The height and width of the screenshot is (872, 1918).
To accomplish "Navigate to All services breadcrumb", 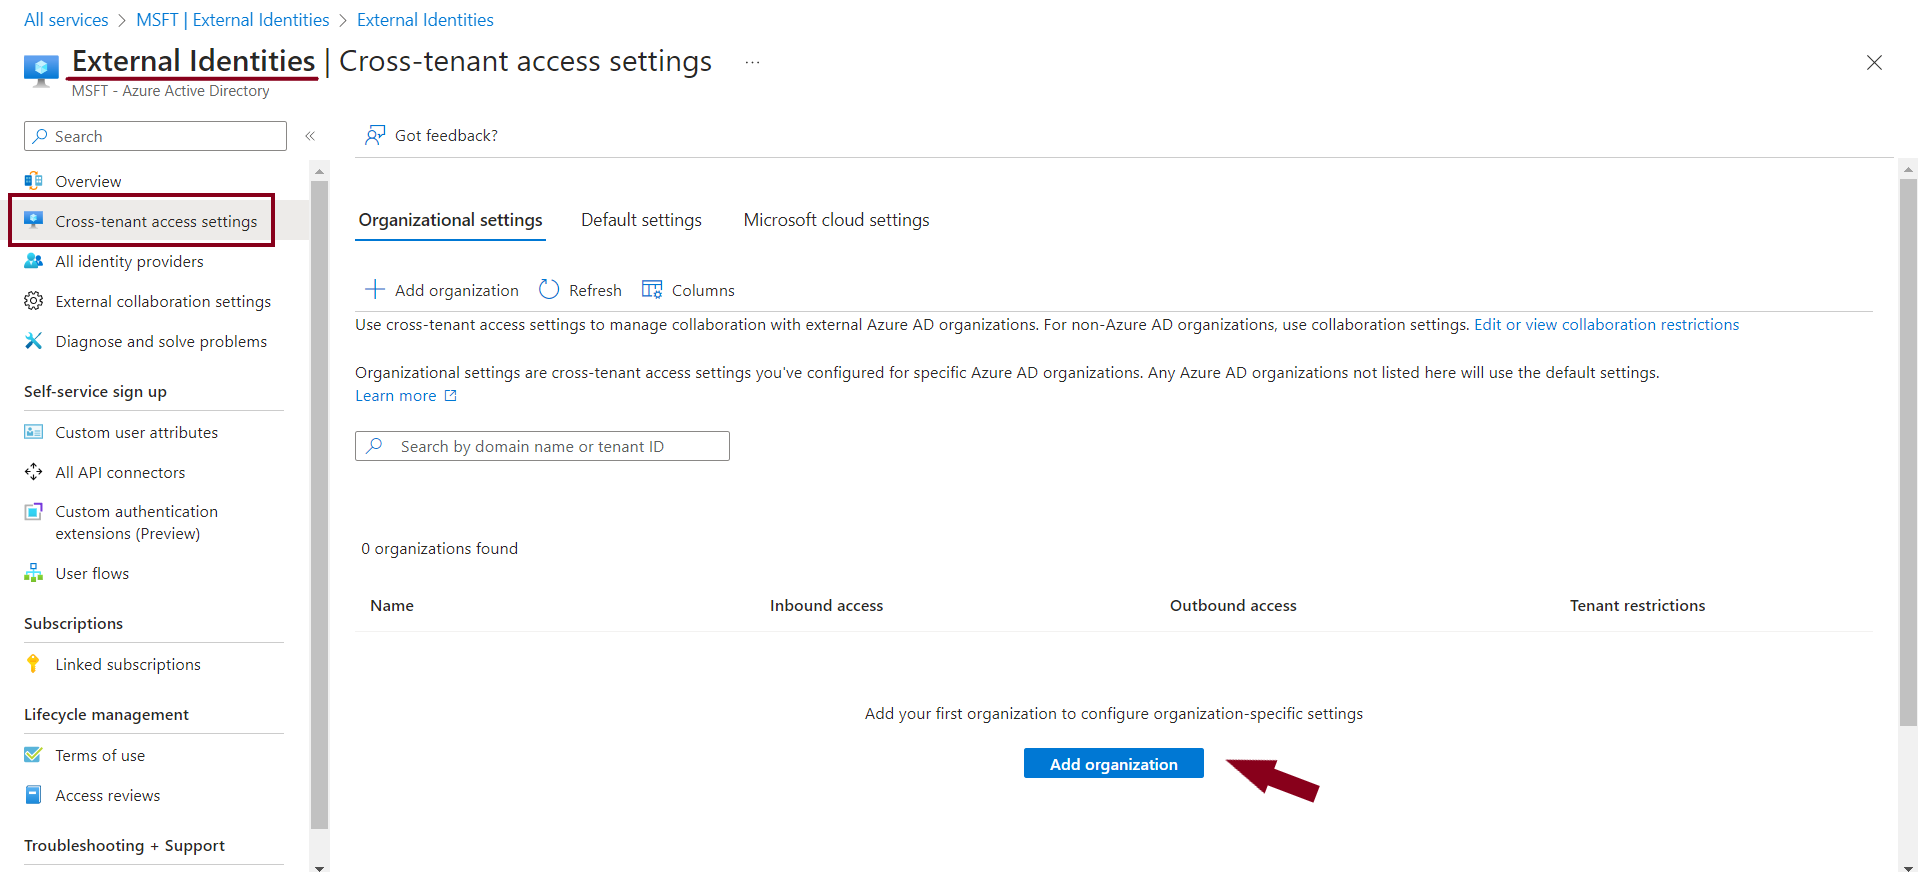I will coord(66,20).
